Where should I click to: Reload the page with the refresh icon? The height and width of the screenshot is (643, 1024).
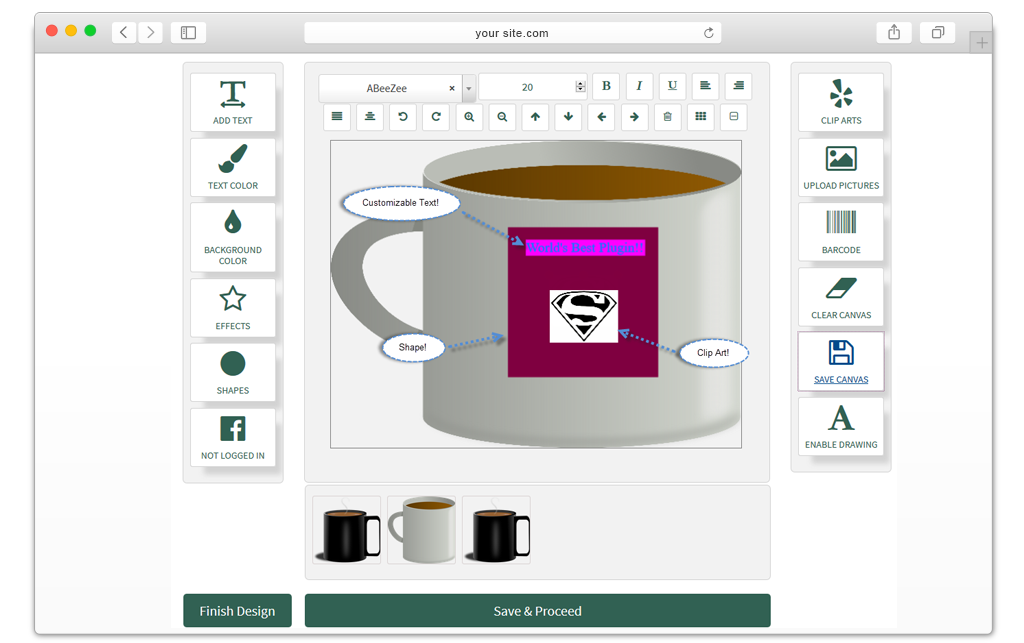point(709,33)
